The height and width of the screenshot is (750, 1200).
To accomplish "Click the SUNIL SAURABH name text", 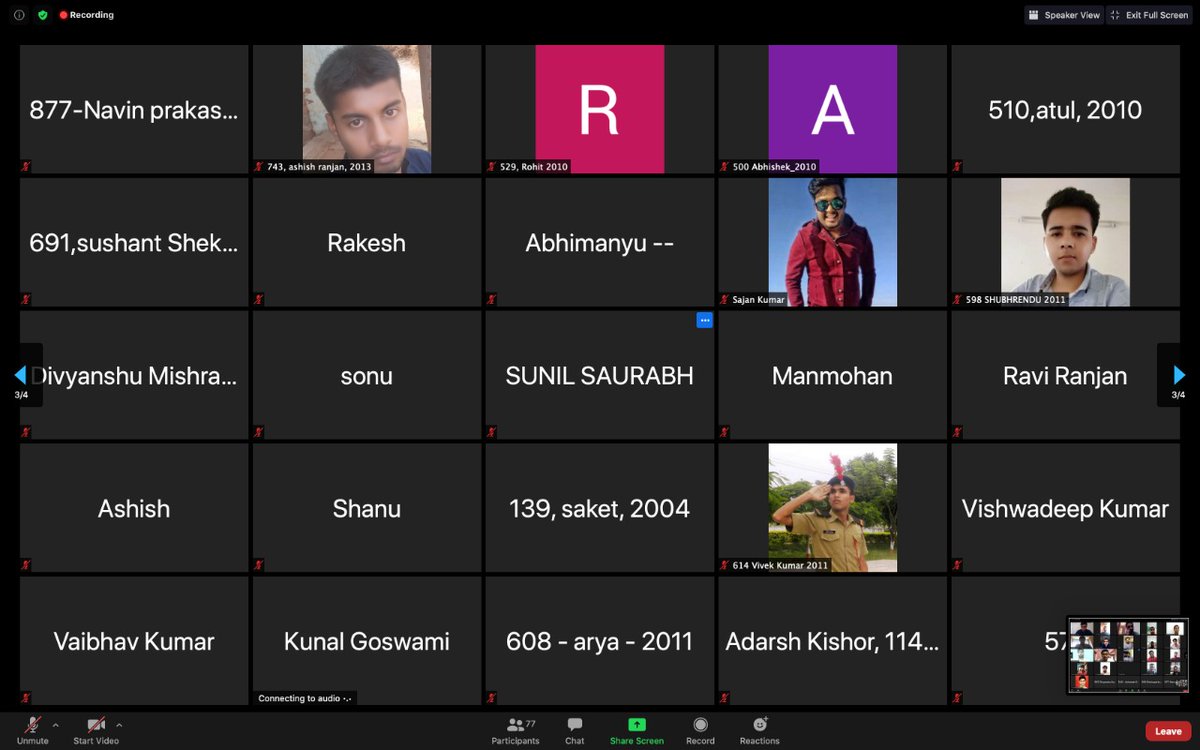I will click(600, 376).
